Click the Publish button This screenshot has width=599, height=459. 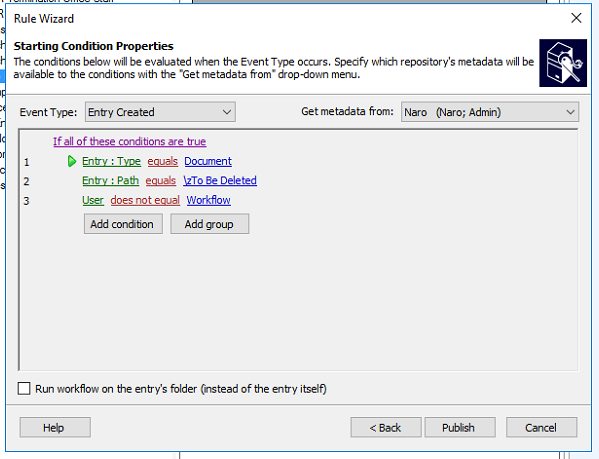coord(460,427)
